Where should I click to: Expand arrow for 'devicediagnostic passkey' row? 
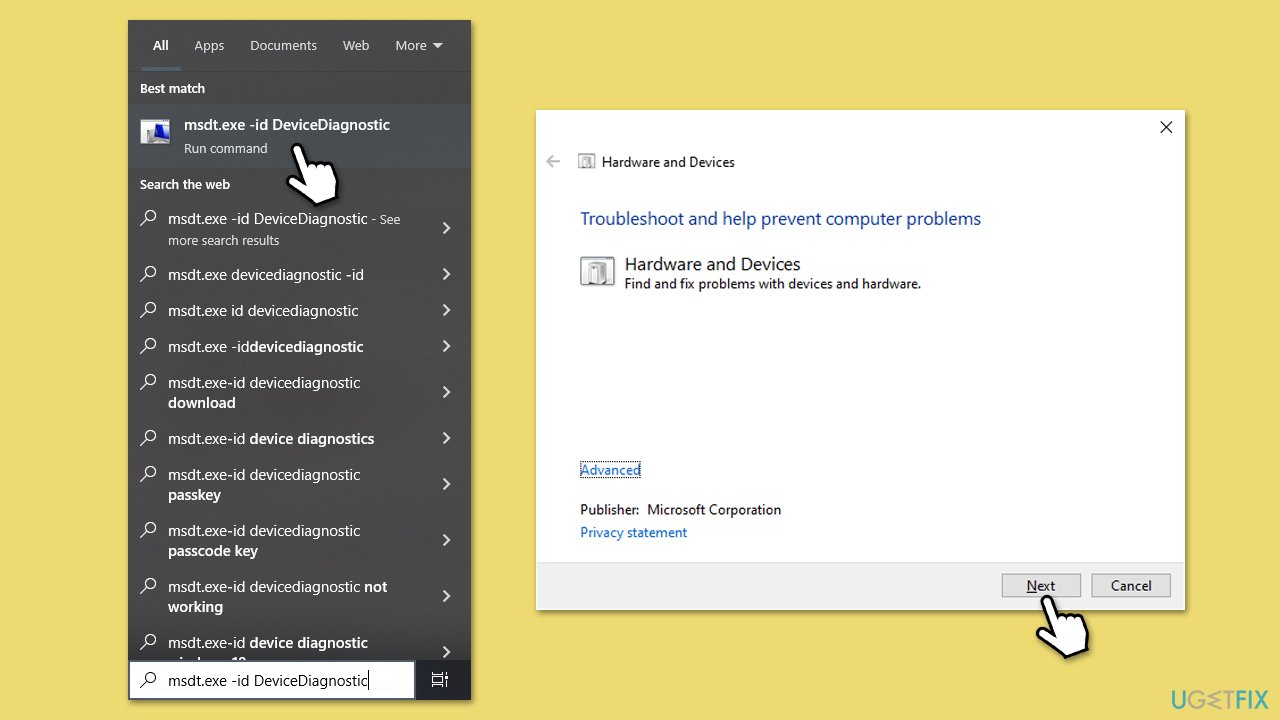click(447, 485)
